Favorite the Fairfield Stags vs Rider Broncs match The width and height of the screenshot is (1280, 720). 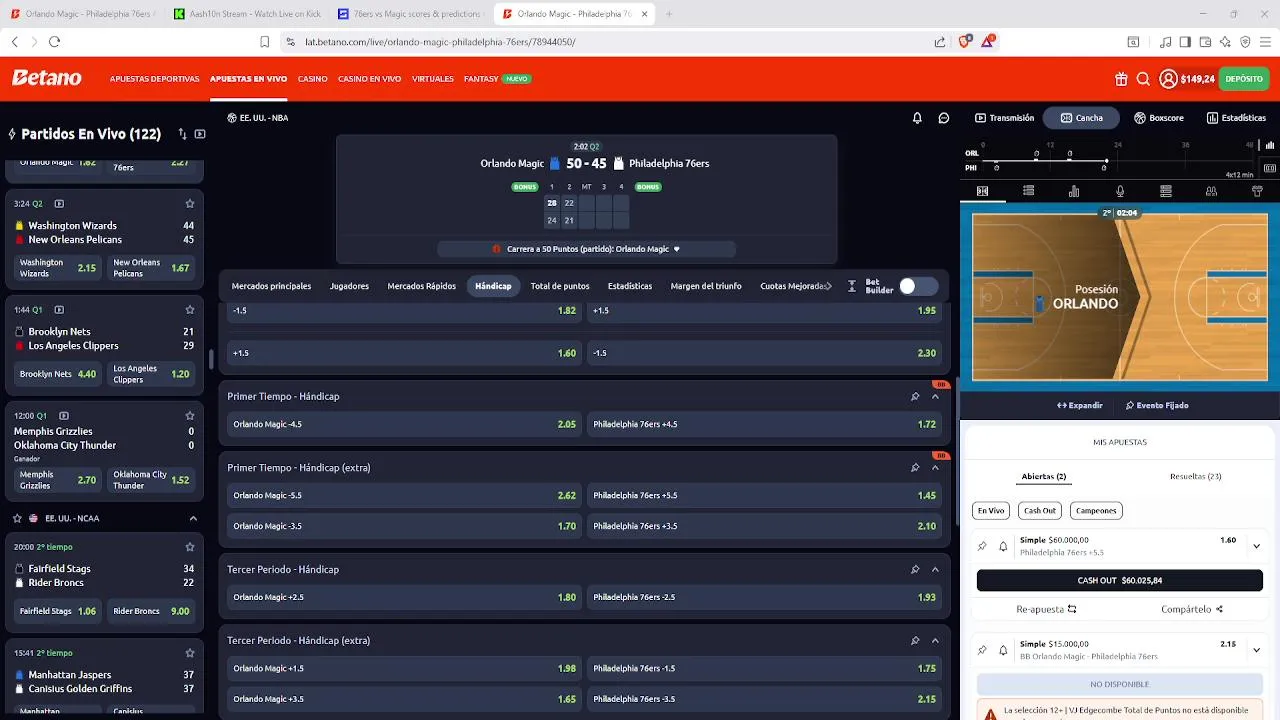(189, 547)
